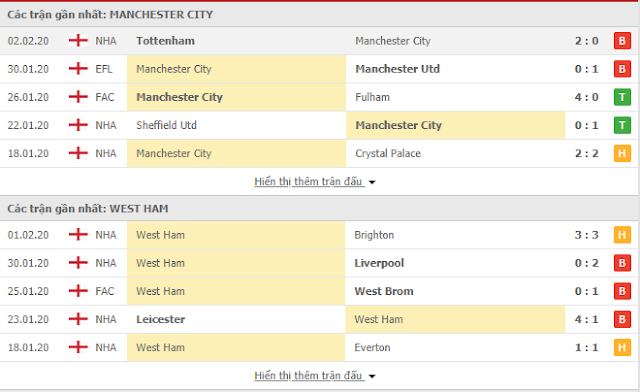The height and width of the screenshot is (392, 640).
Task: Open the first 'Hiển thị thêm trận đấu' link
Action: point(308,181)
